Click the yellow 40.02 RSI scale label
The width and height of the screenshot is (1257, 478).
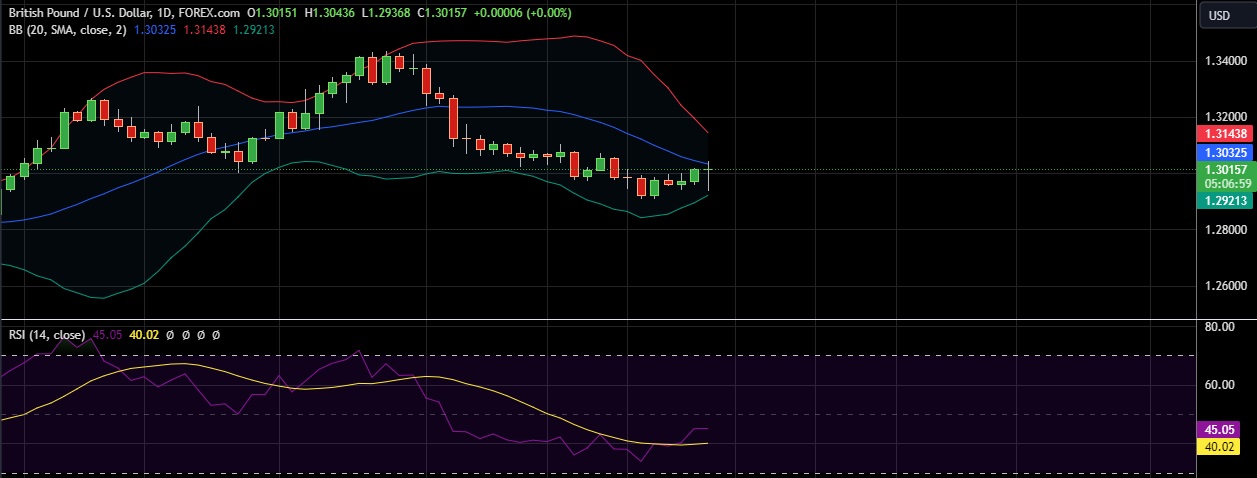coord(1218,446)
